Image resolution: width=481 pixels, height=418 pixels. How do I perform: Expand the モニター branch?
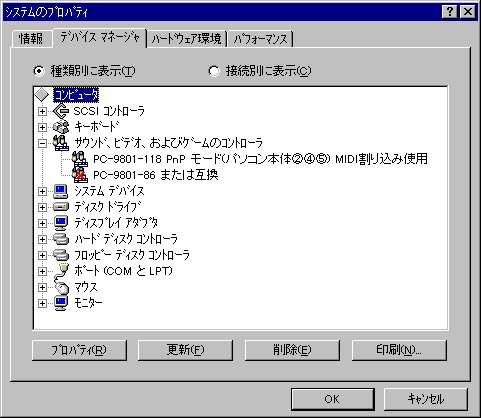(x=42, y=303)
